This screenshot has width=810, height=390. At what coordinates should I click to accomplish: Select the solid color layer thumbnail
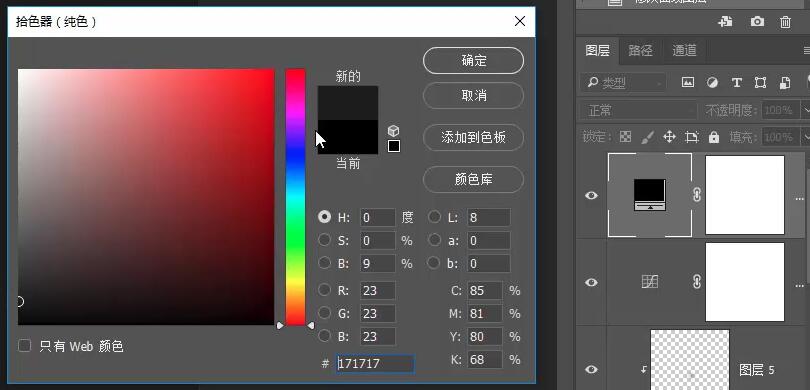point(650,195)
